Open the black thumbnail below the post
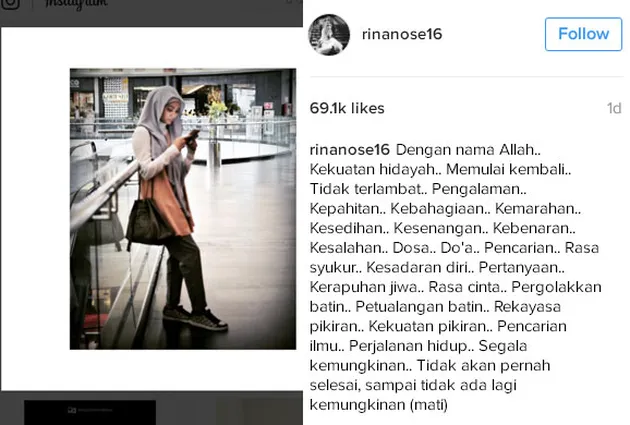 [x=90, y=412]
